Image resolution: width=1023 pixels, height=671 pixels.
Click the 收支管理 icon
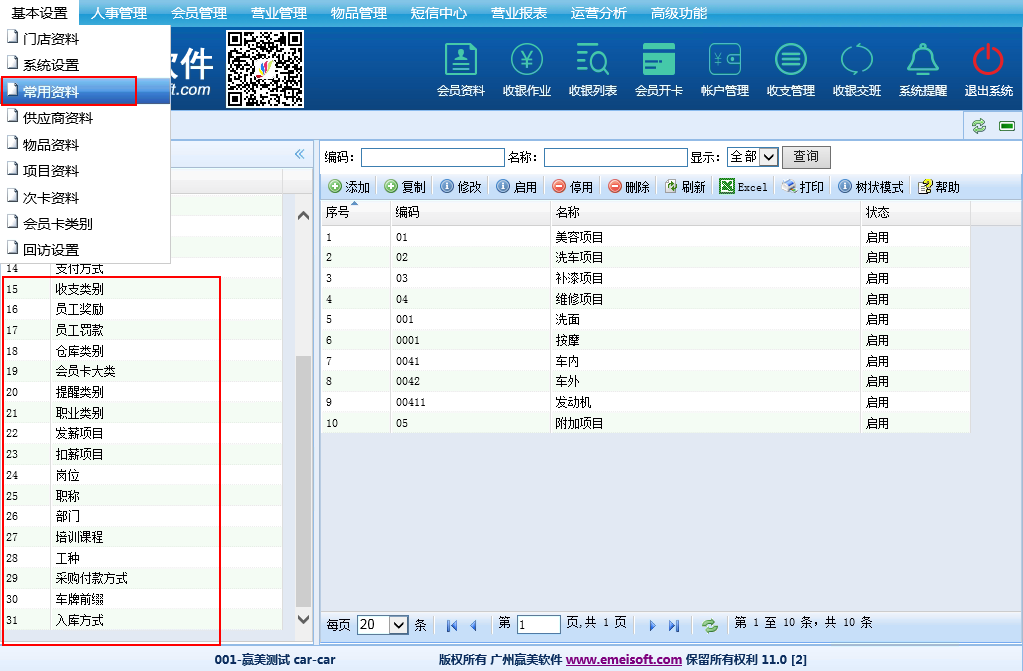click(791, 62)
